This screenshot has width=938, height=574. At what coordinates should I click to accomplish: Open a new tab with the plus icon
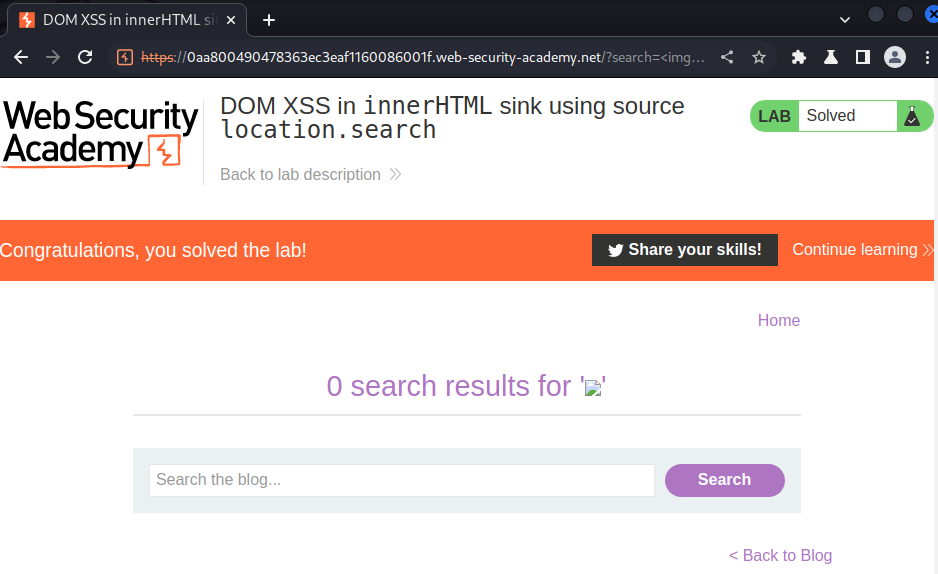pyautogui.click(x=269, y=20)
